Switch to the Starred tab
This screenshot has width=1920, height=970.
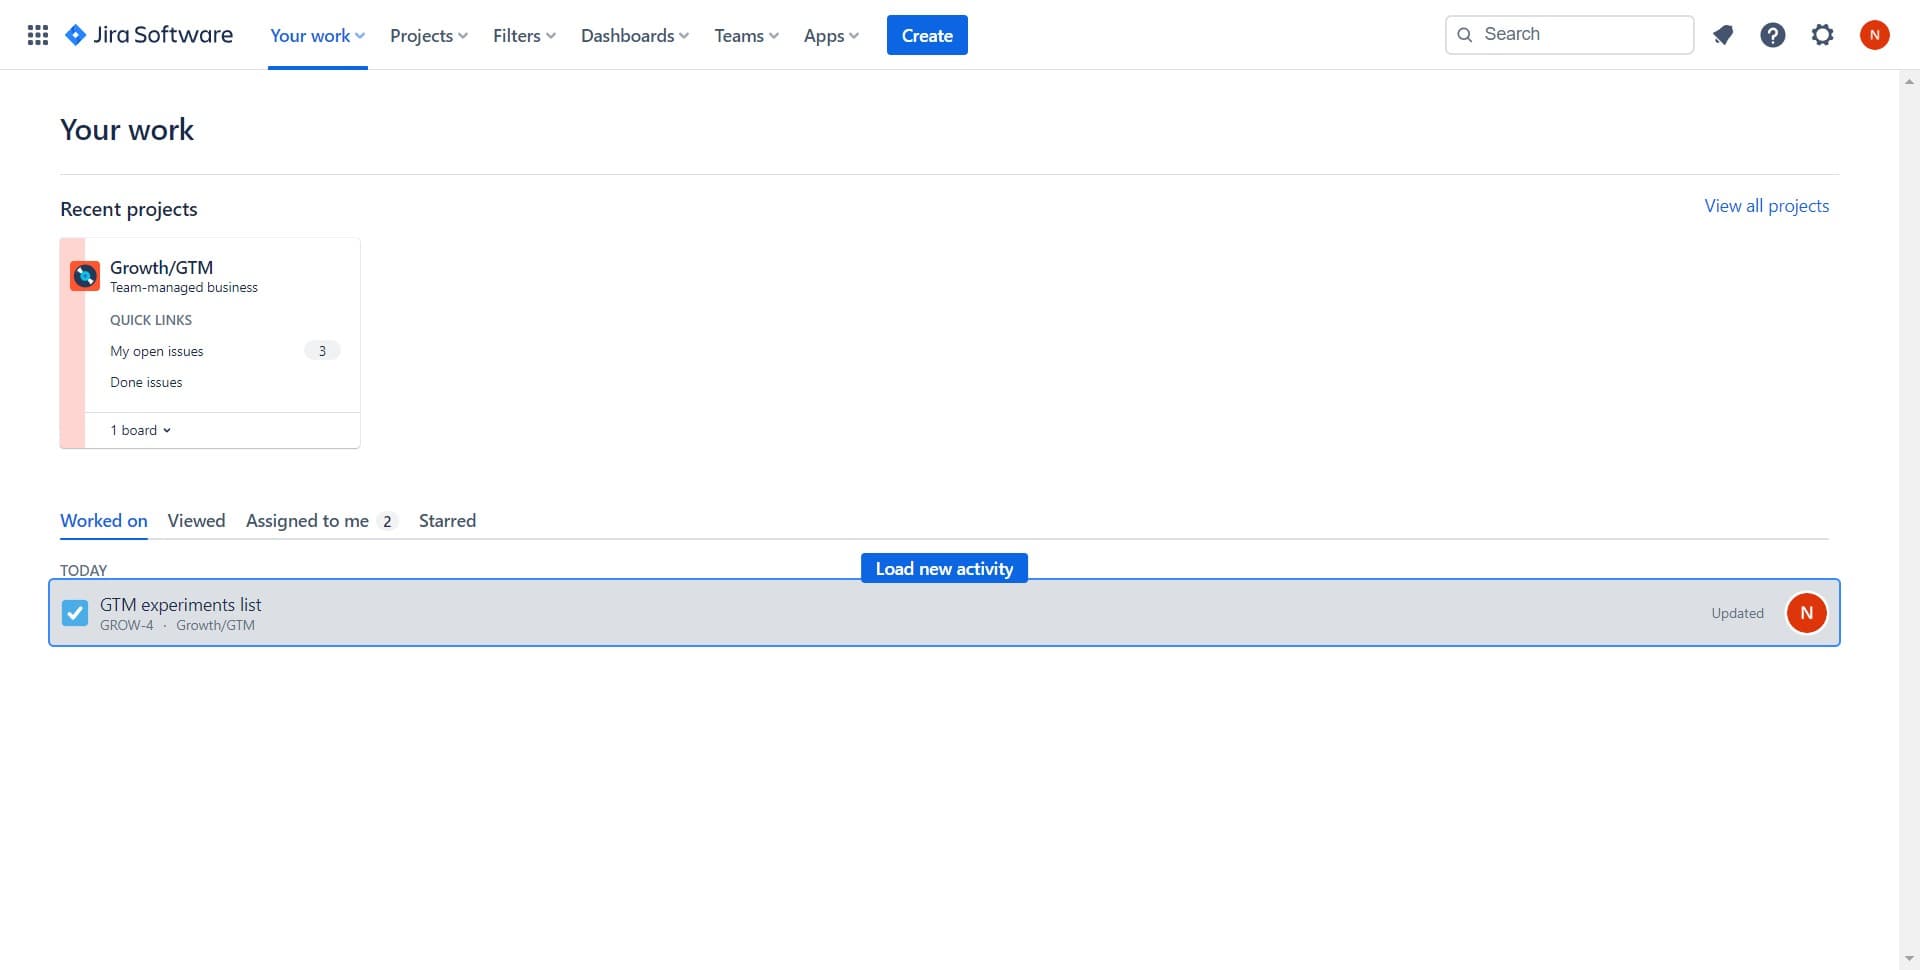(447, 520)
